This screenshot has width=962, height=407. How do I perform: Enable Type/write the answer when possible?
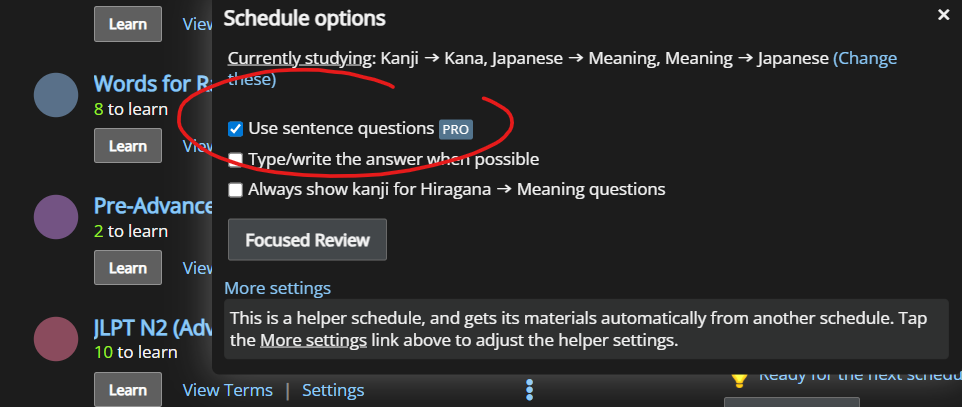(235, 159)
